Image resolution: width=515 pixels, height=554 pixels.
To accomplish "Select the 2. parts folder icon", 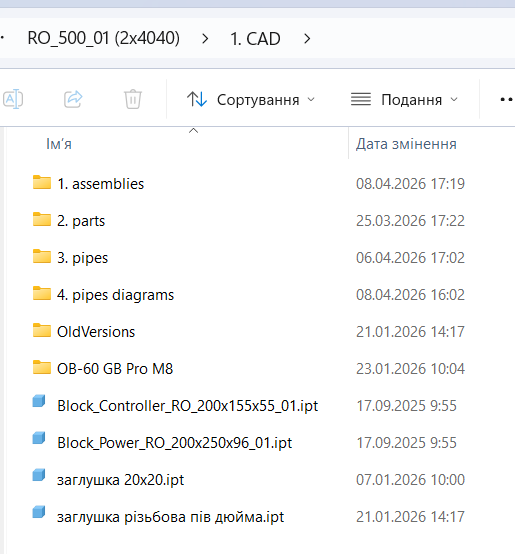I will click(42, 219).
